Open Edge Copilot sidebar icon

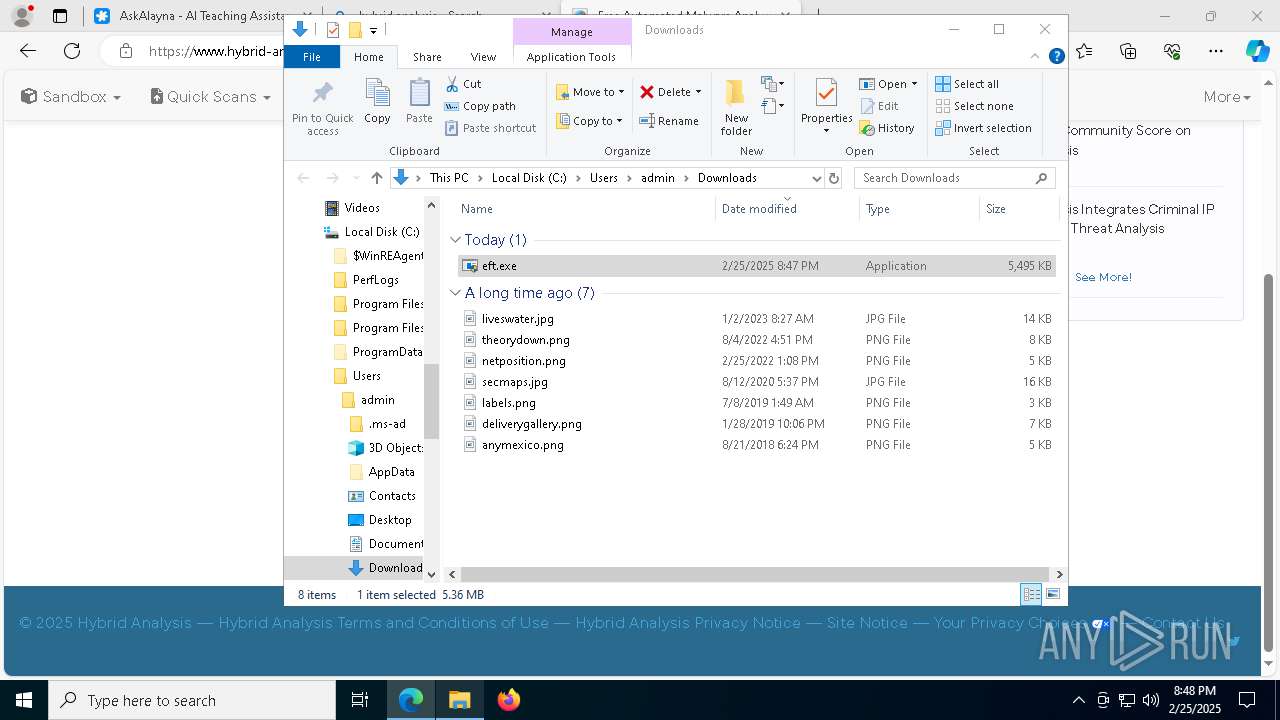[x=1257, y=51]
